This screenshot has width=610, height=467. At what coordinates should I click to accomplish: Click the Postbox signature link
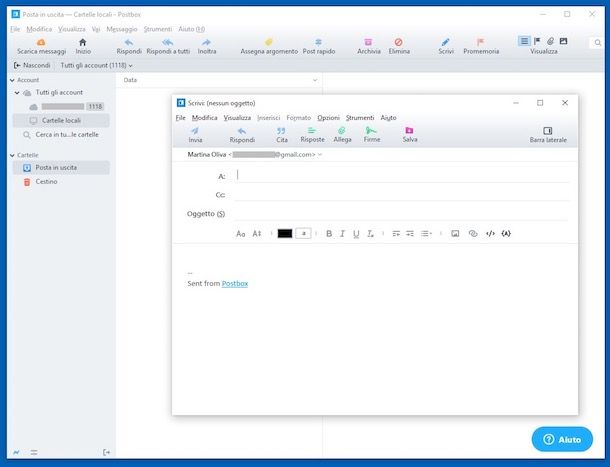tap(235, 284)
